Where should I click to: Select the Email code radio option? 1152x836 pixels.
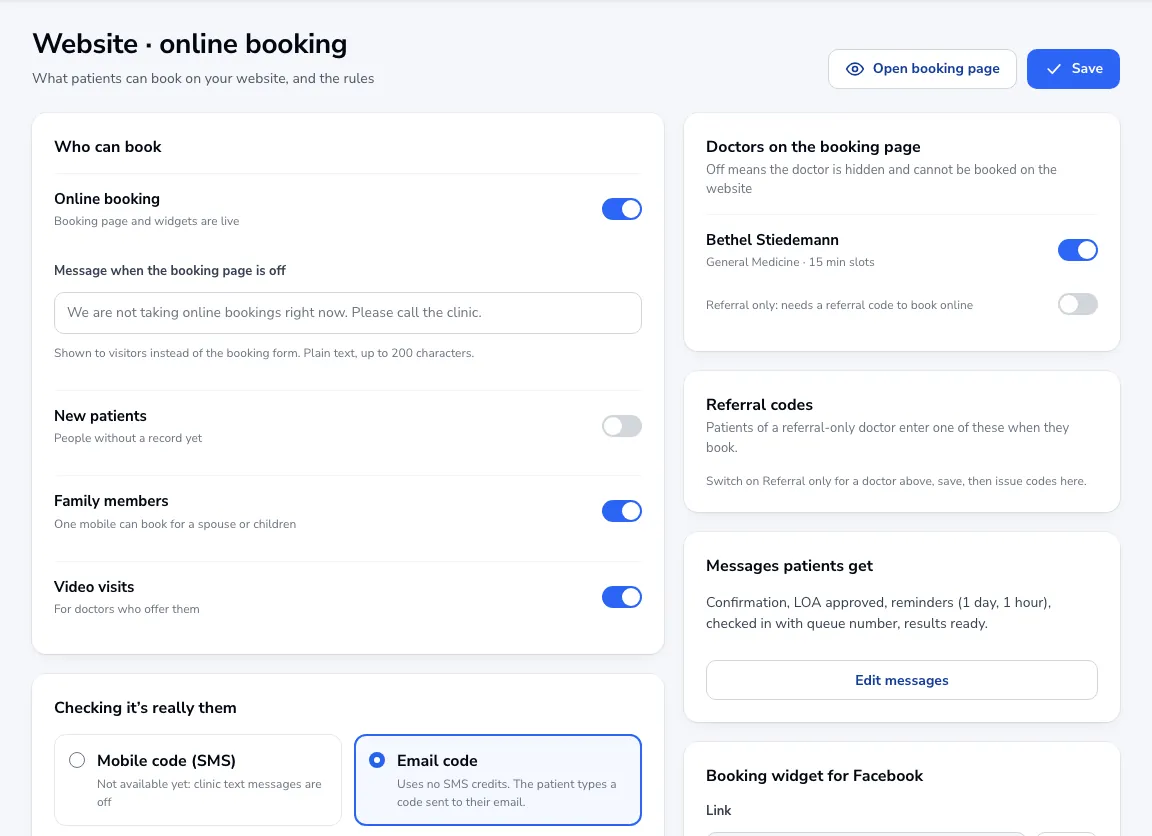click(x=377, y=760)
